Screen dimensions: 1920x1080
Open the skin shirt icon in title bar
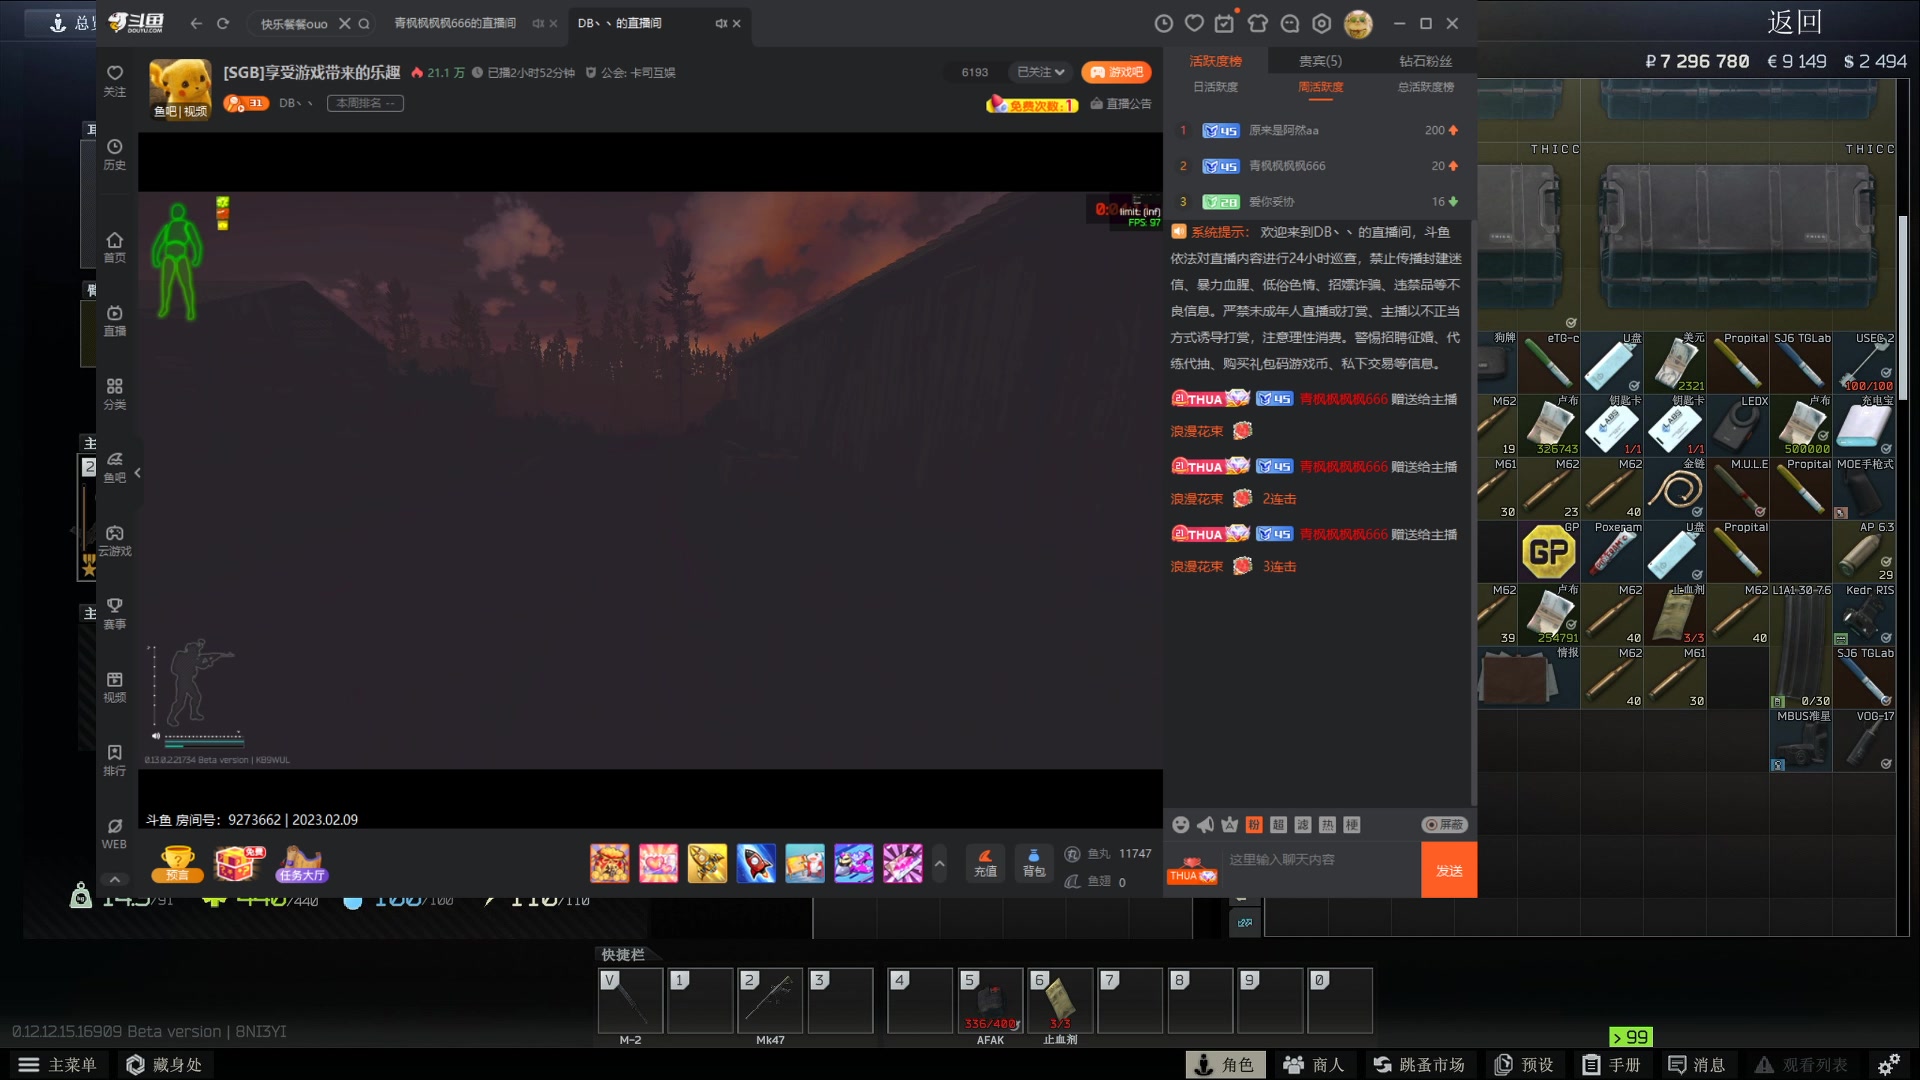coord(1258,23)
